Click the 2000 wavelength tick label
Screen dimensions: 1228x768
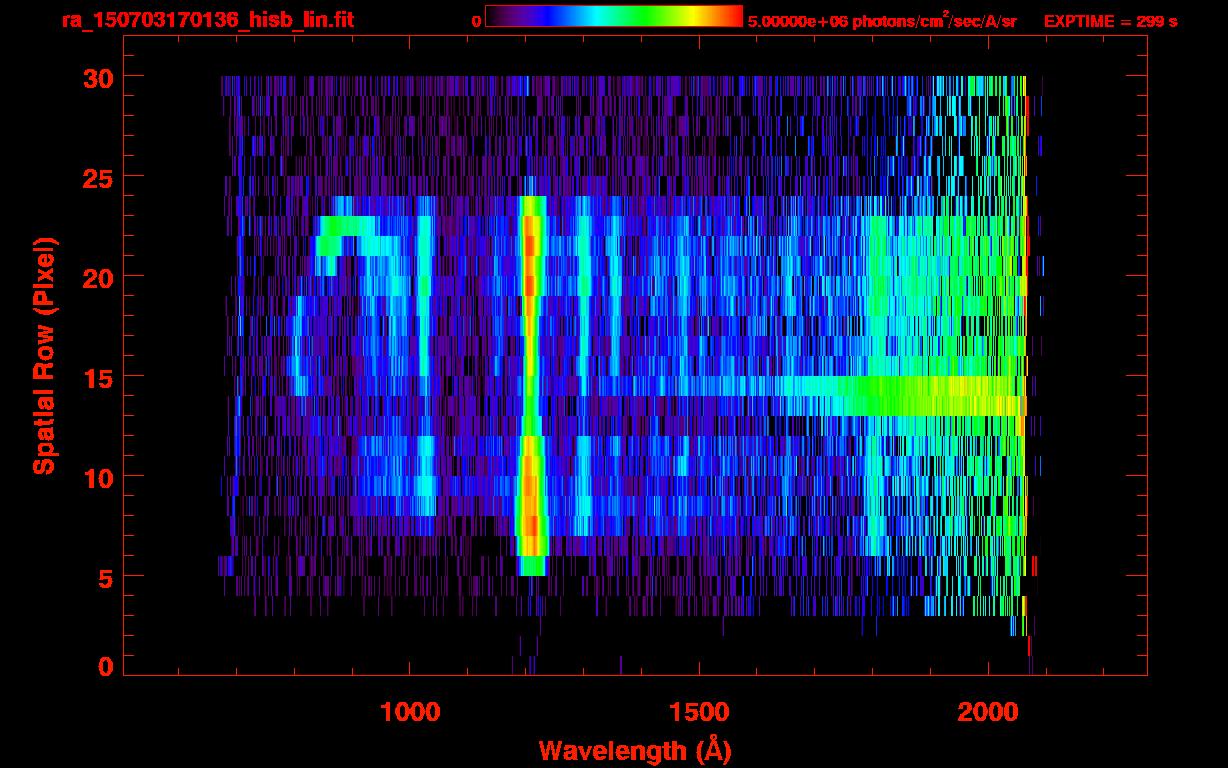[x=987, y=712]
